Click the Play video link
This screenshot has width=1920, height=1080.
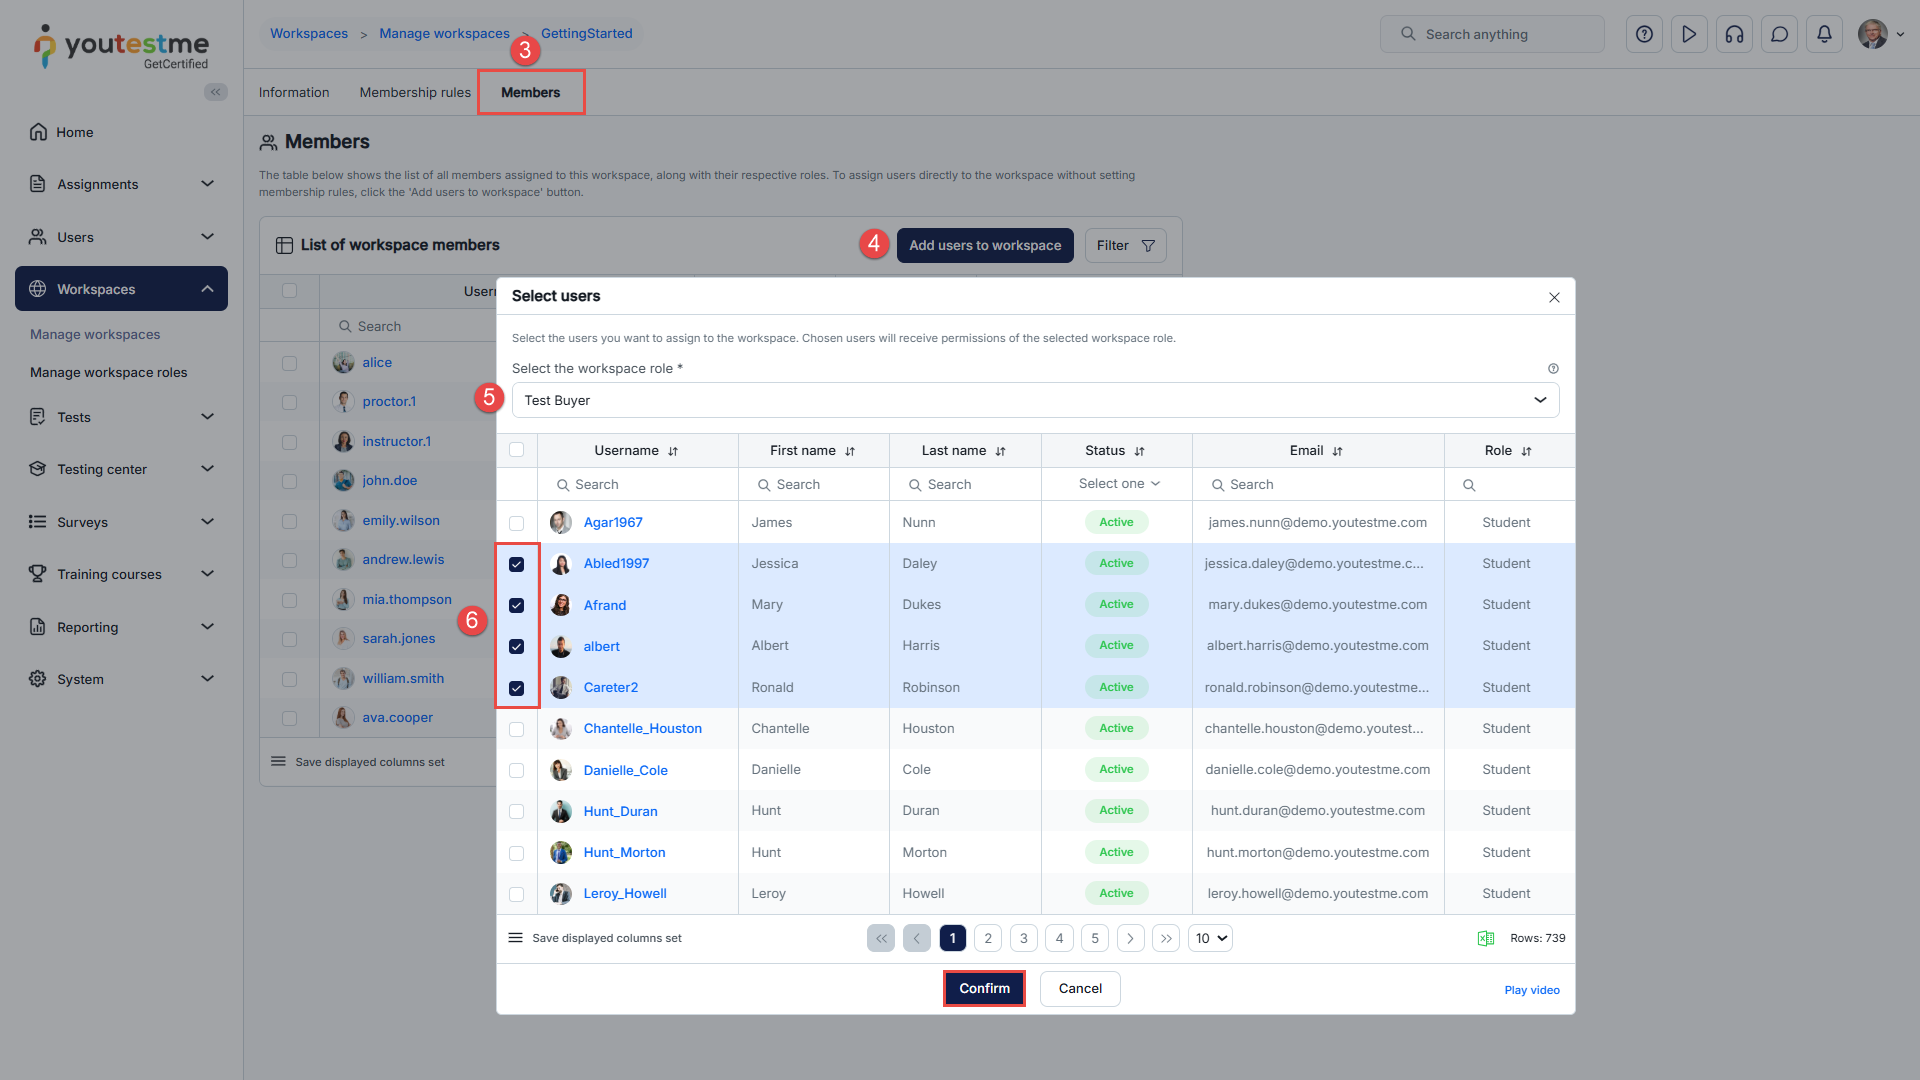[x=1531, y=990]
